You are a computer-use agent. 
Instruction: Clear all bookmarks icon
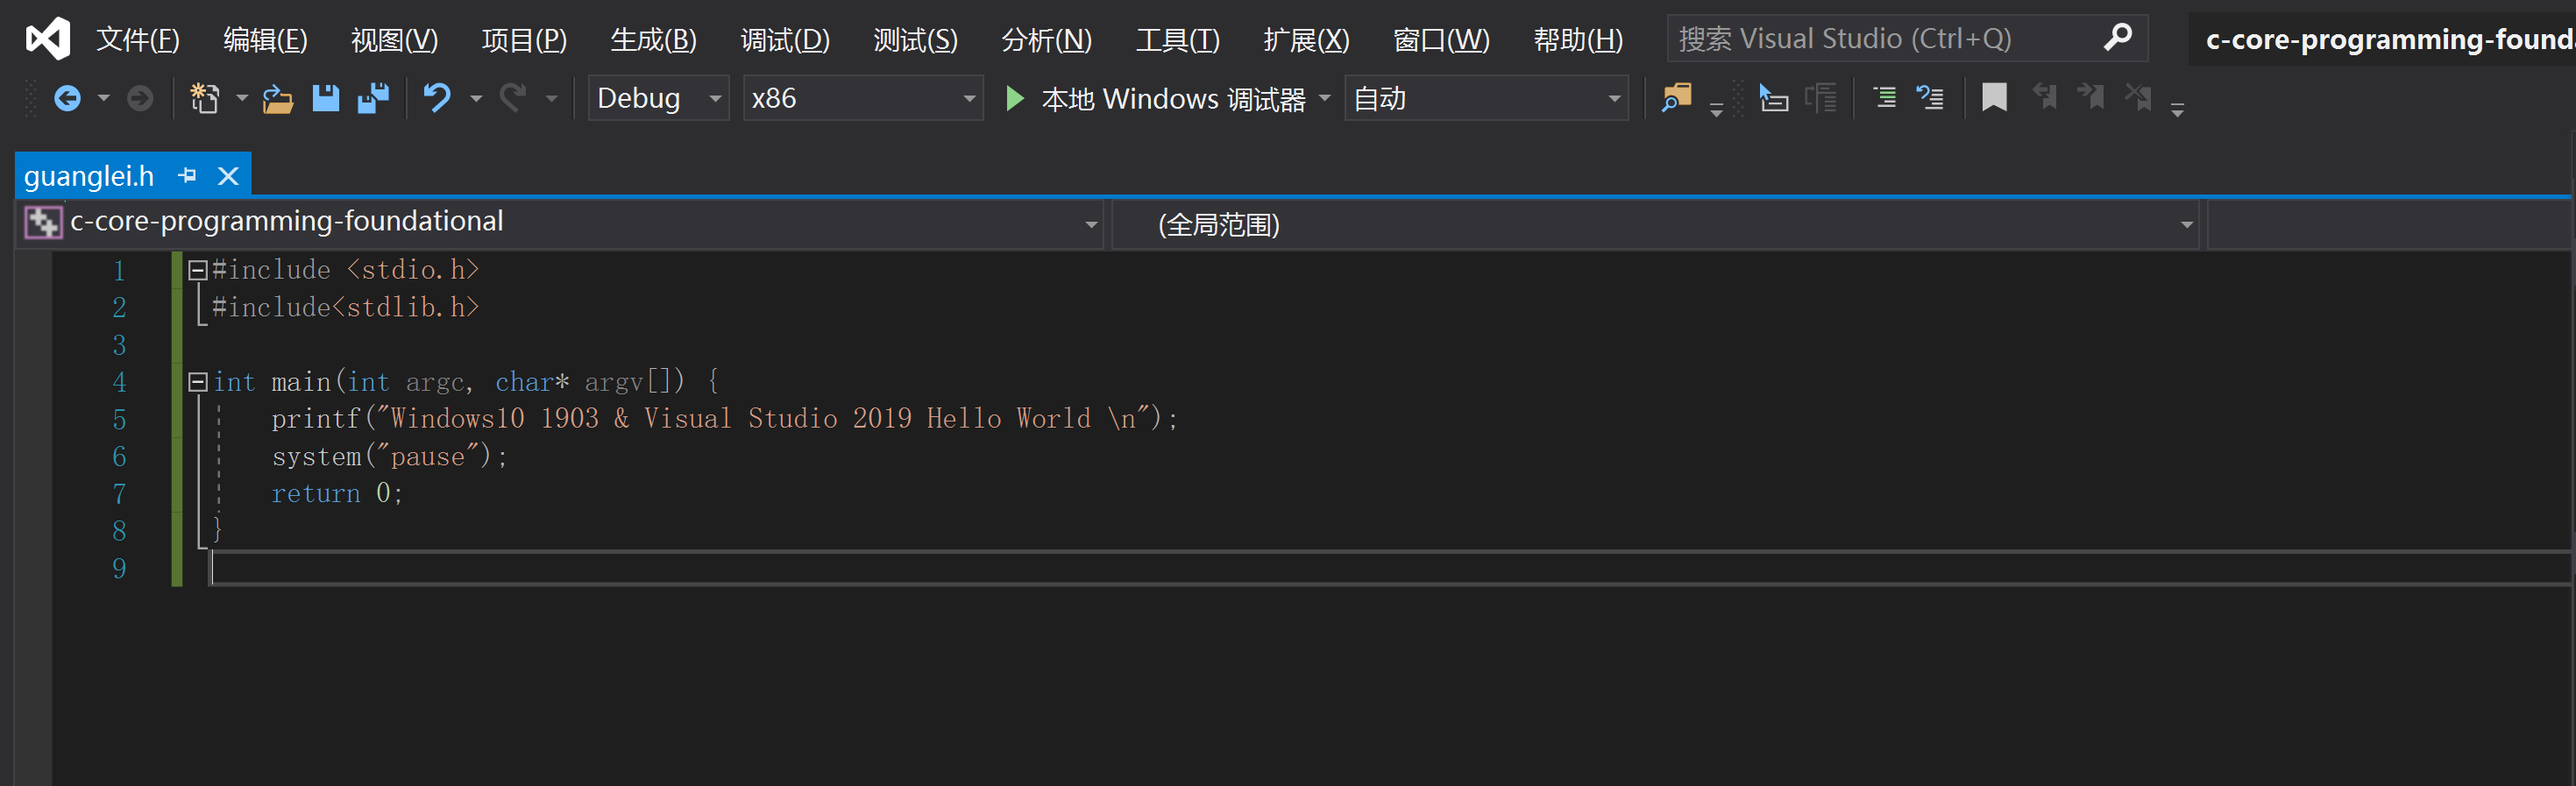(2138, 98)
